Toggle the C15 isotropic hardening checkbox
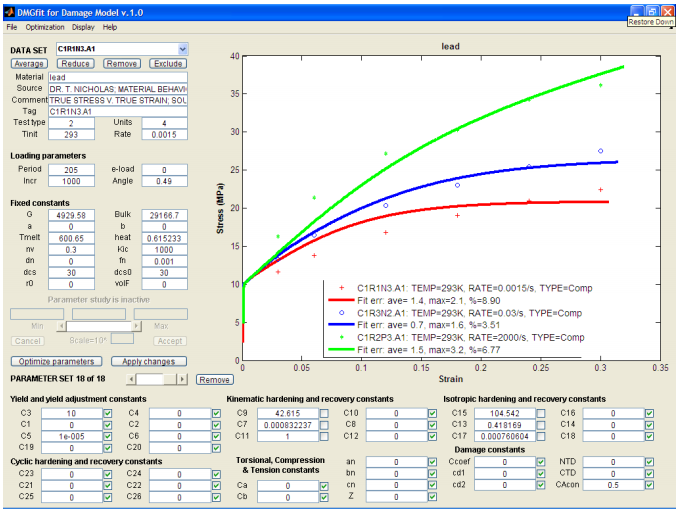The height and width of the screenshot is (511, 679). [x=541, y=413]
